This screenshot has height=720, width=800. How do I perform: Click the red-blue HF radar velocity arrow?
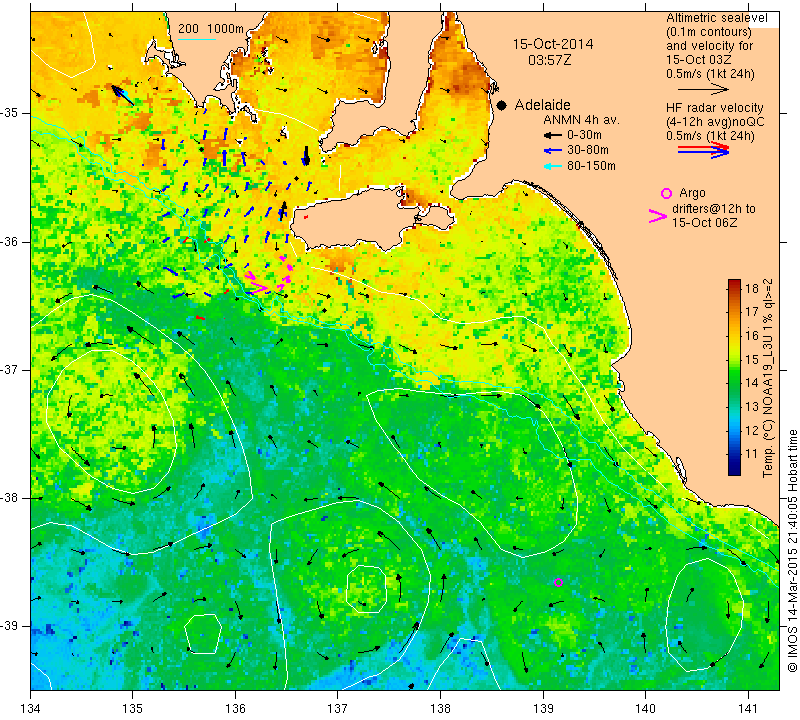tap(703, 150)
